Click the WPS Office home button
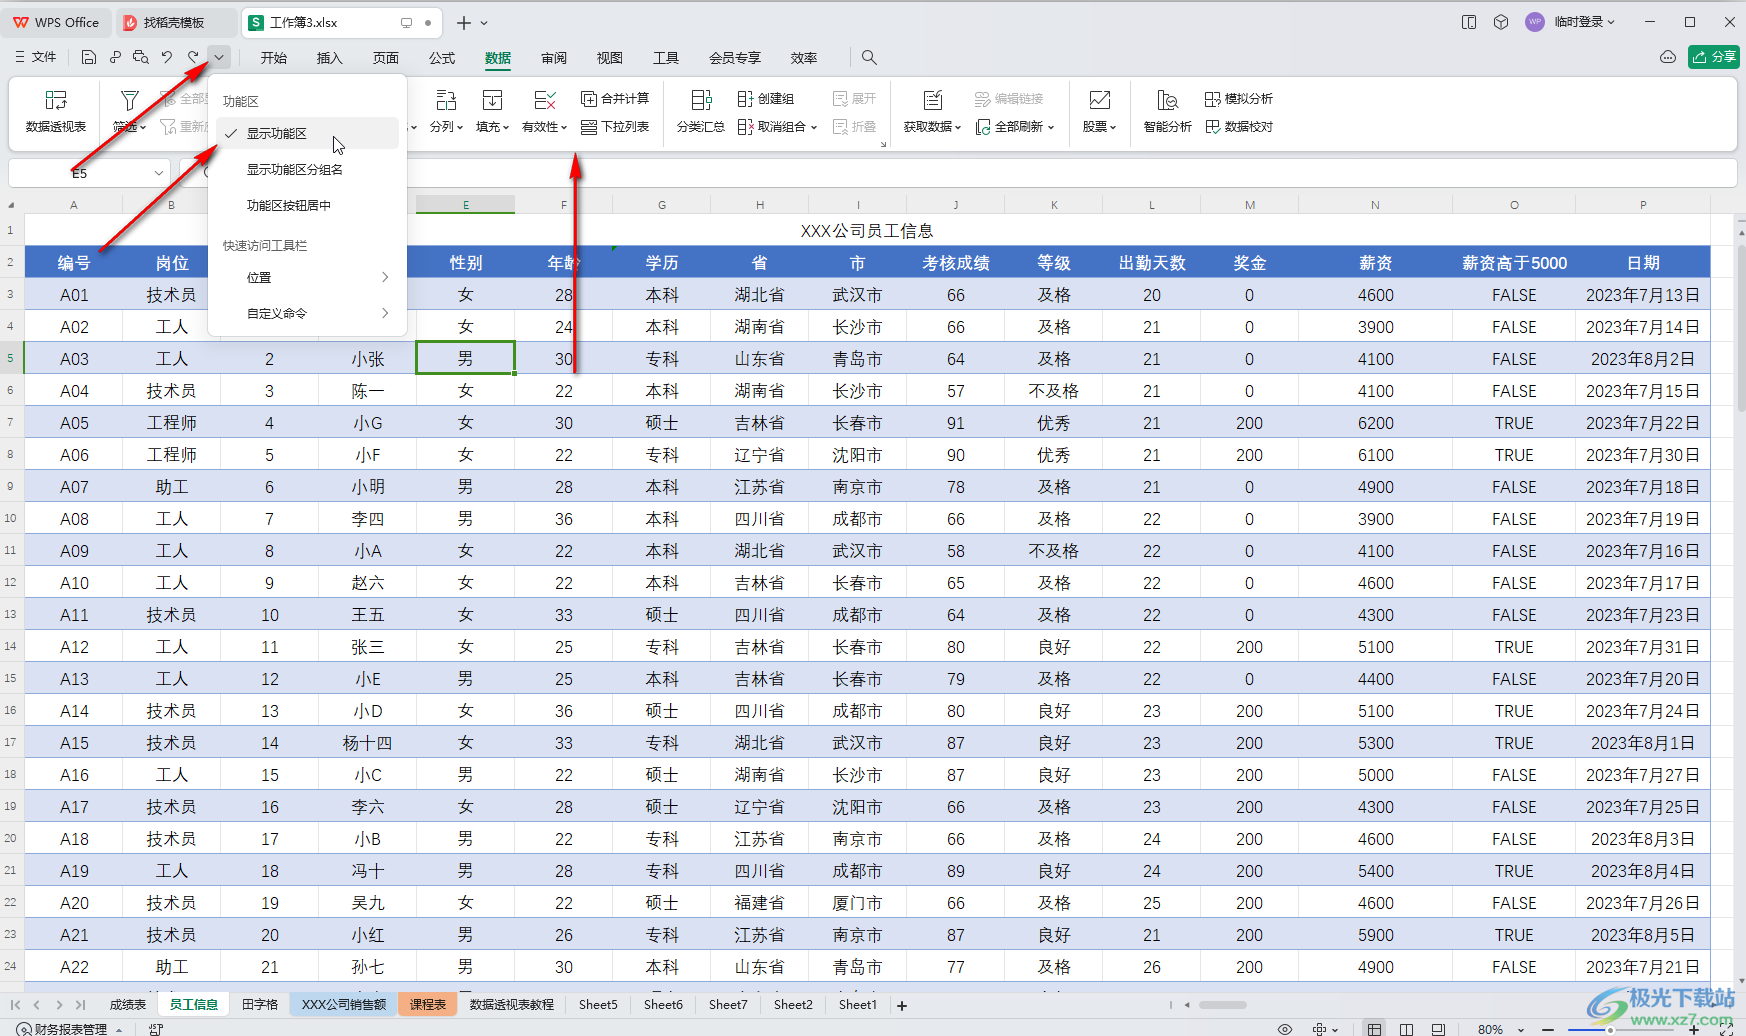The width and height of the screenshot is (1746, 1036). [x=56, y=22]
